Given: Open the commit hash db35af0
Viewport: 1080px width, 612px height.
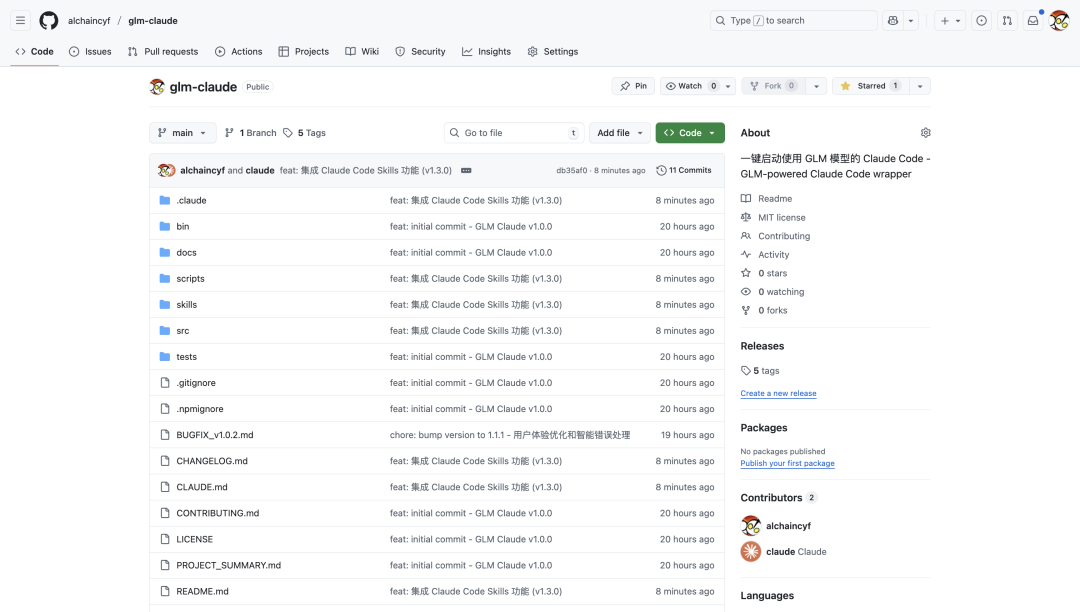Looking at the screenshot, I should click(572, 170).
